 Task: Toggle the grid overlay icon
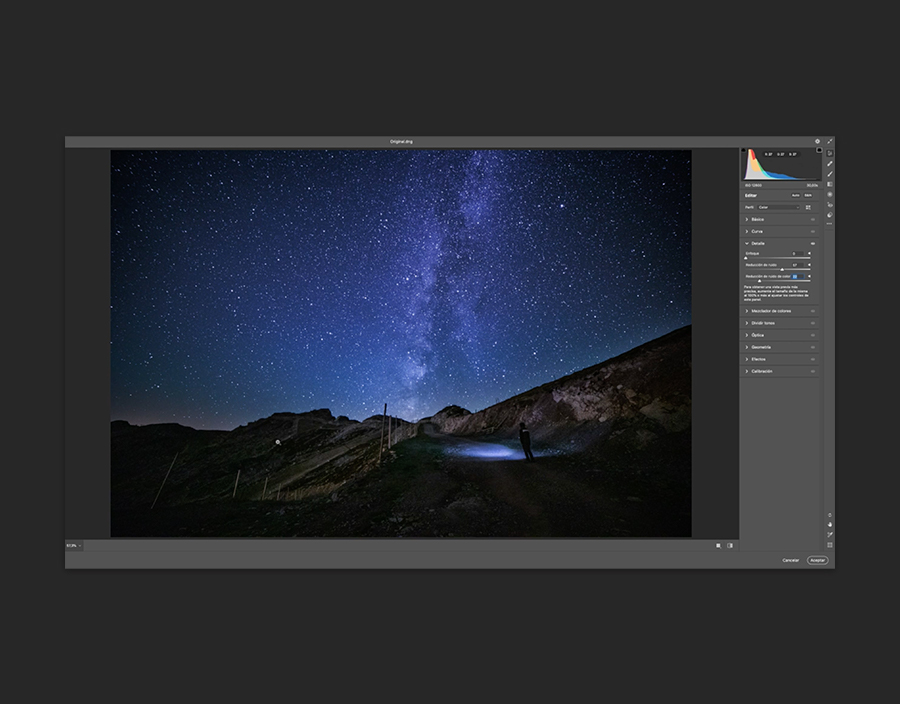coord(830,545)
